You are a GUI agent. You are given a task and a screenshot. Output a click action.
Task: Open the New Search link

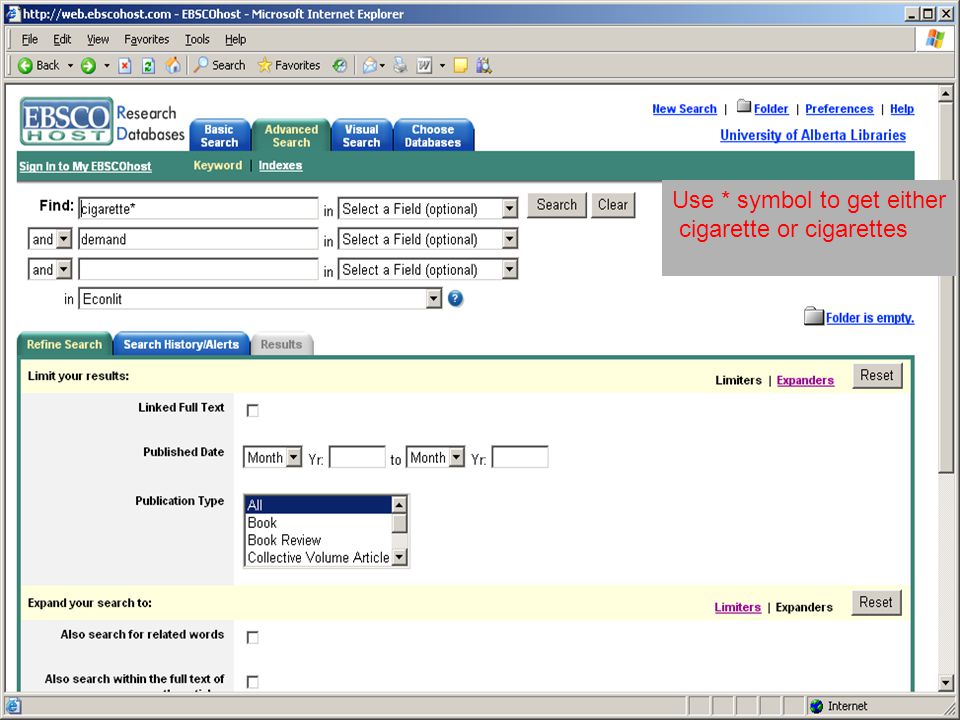(x=684, y=109)
